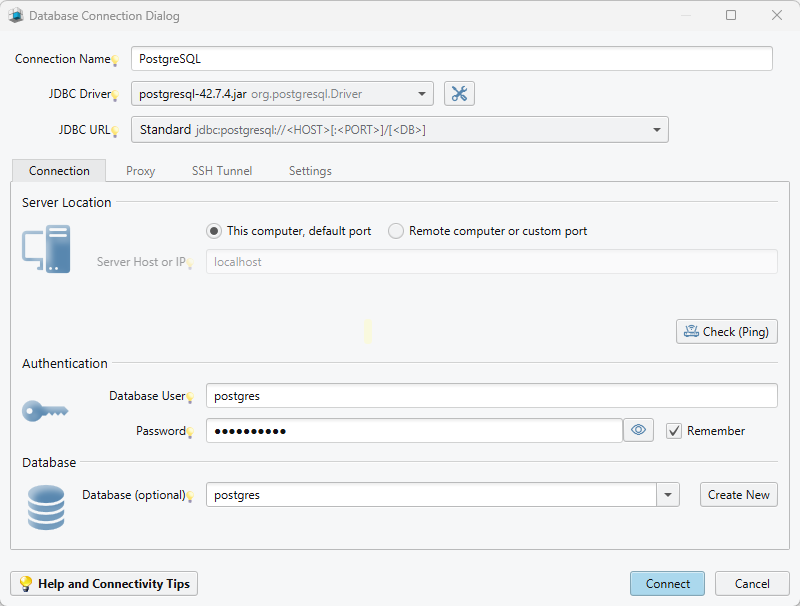Open the Database selection dropdown arrow
The width and height of the screenshot is (800, 606).
point(667,494)
